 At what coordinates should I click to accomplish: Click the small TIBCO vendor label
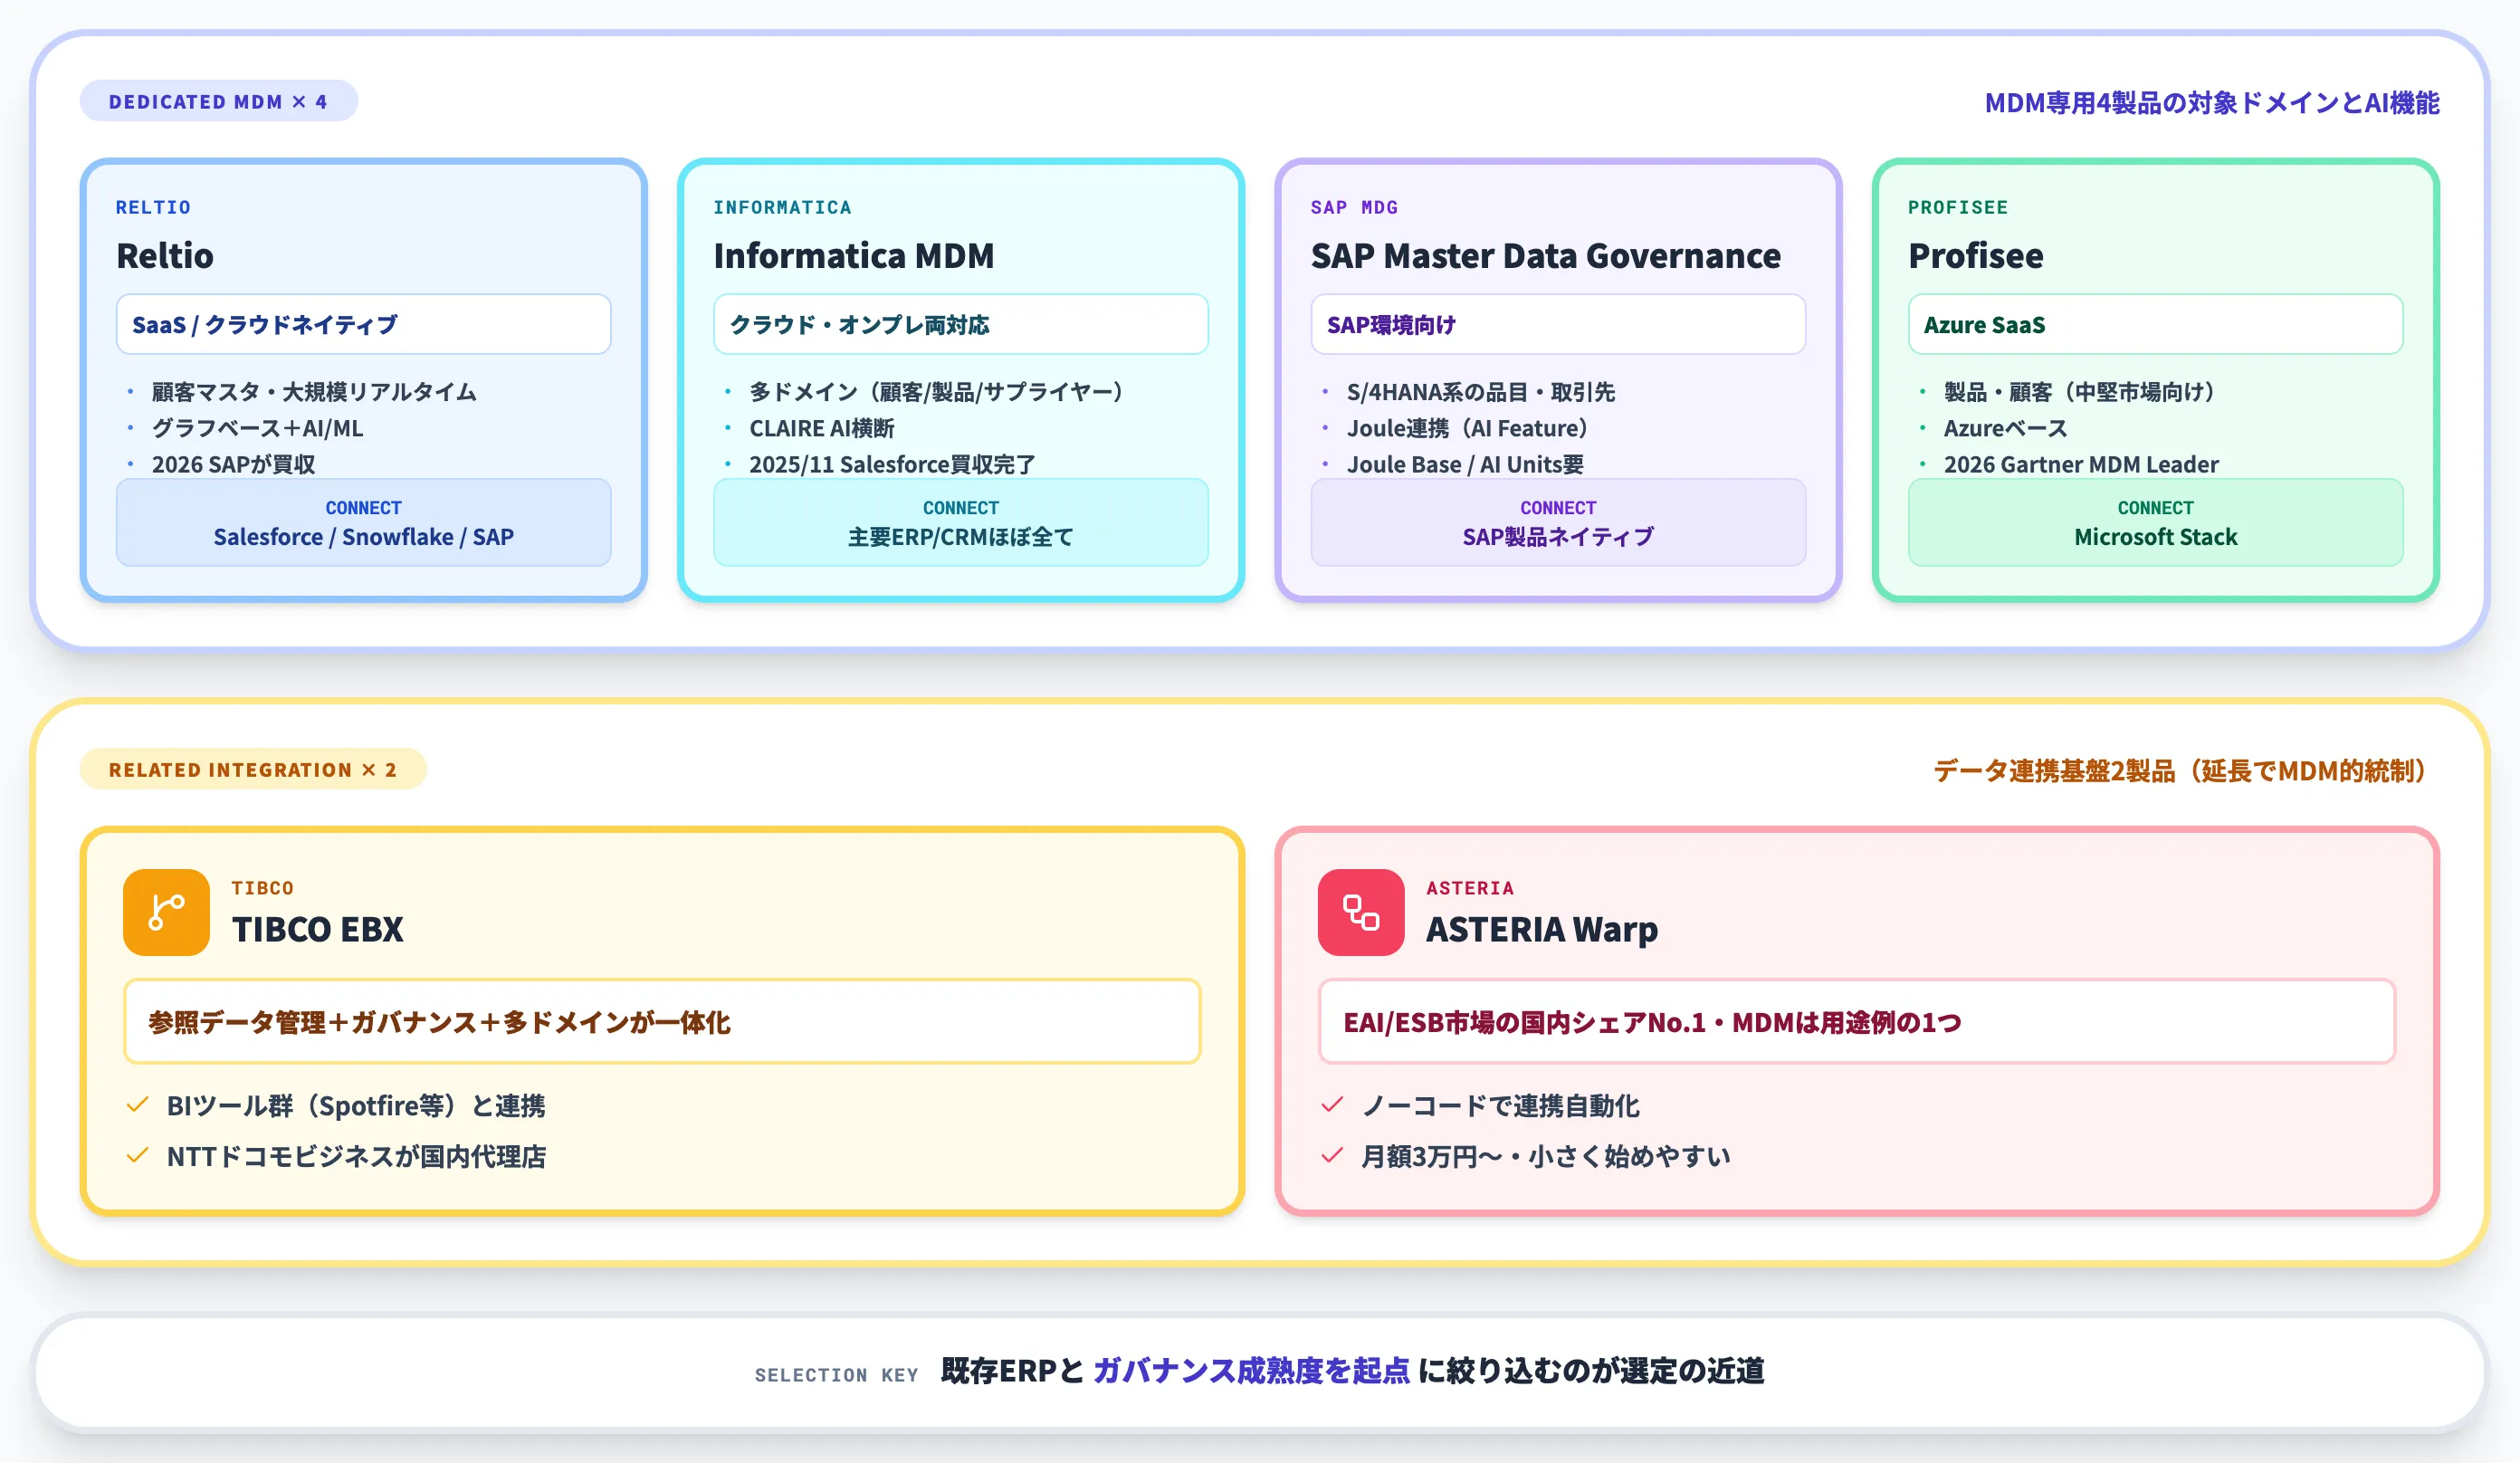pos(263,888)
